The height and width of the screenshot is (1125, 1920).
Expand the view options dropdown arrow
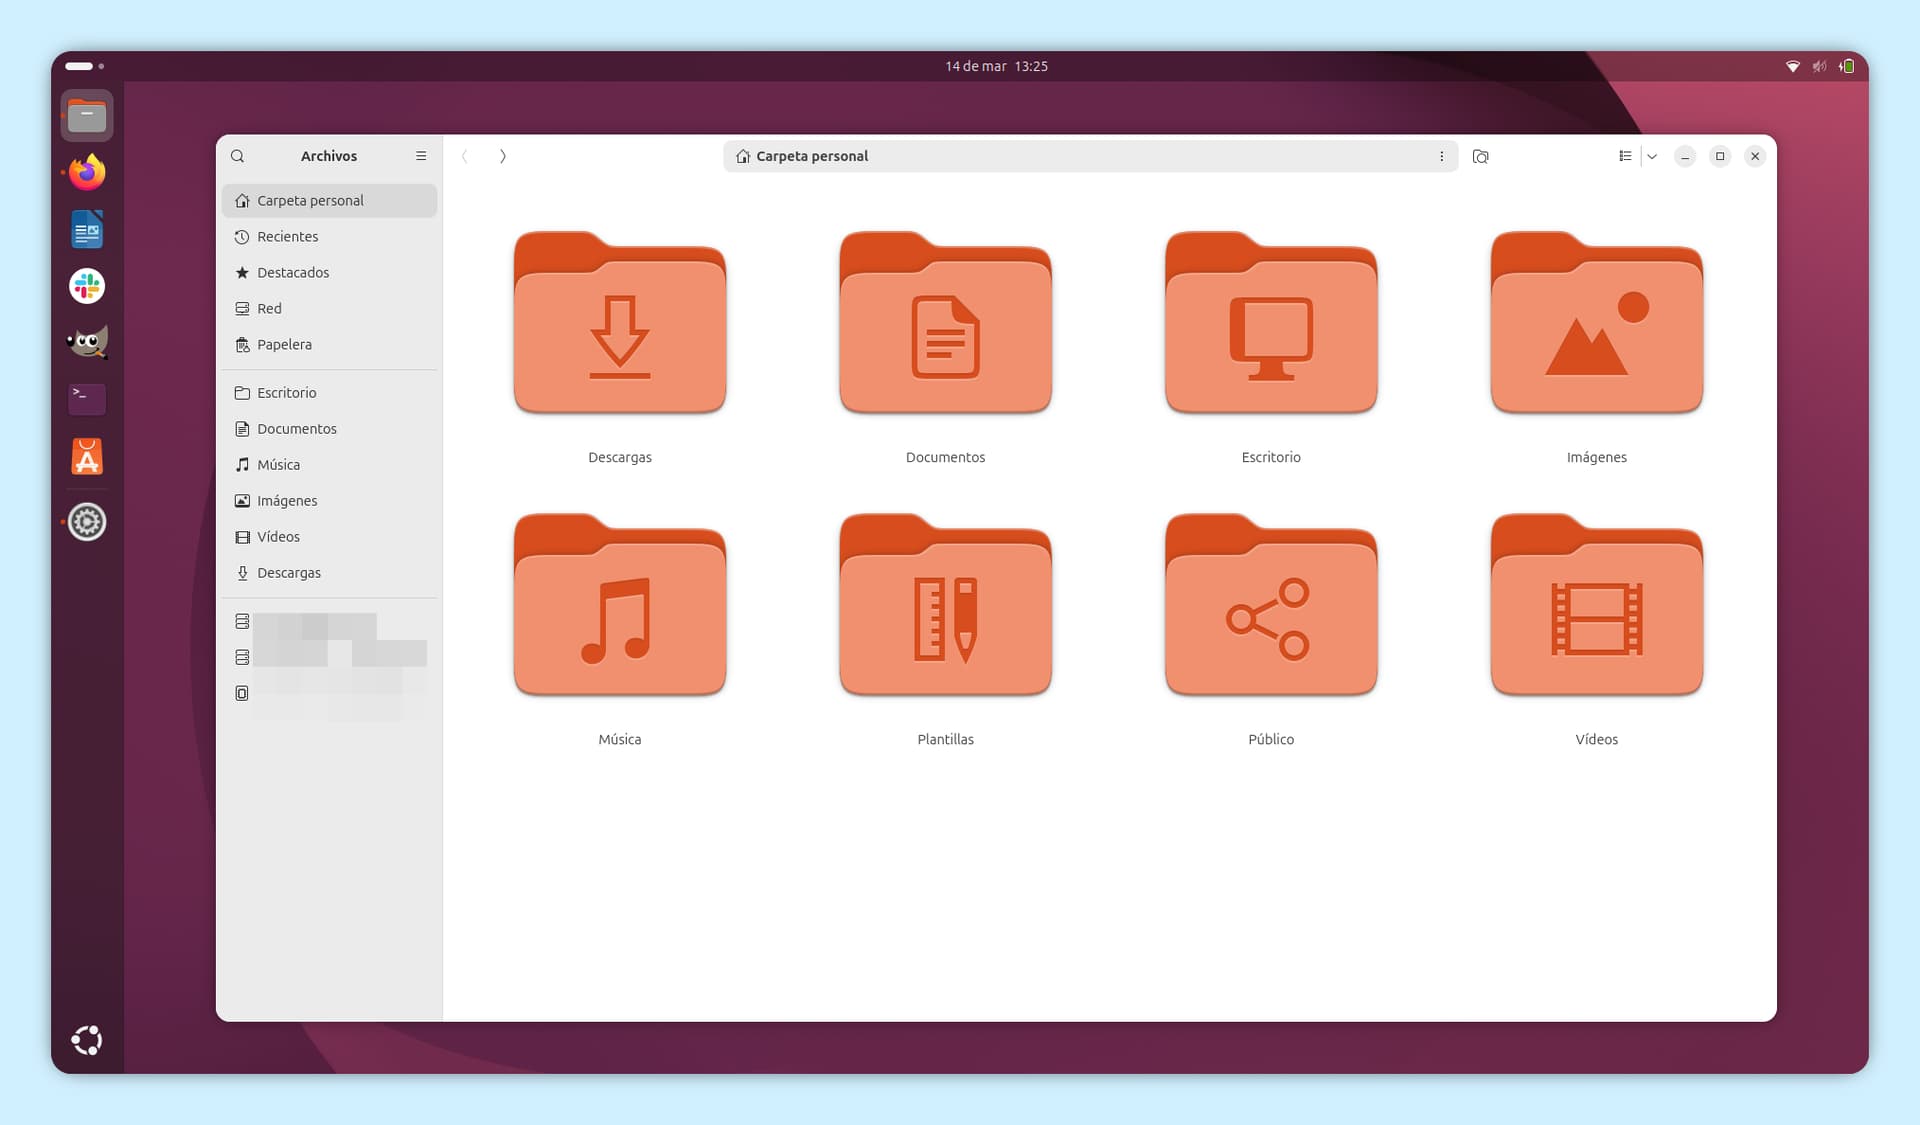1652,156
